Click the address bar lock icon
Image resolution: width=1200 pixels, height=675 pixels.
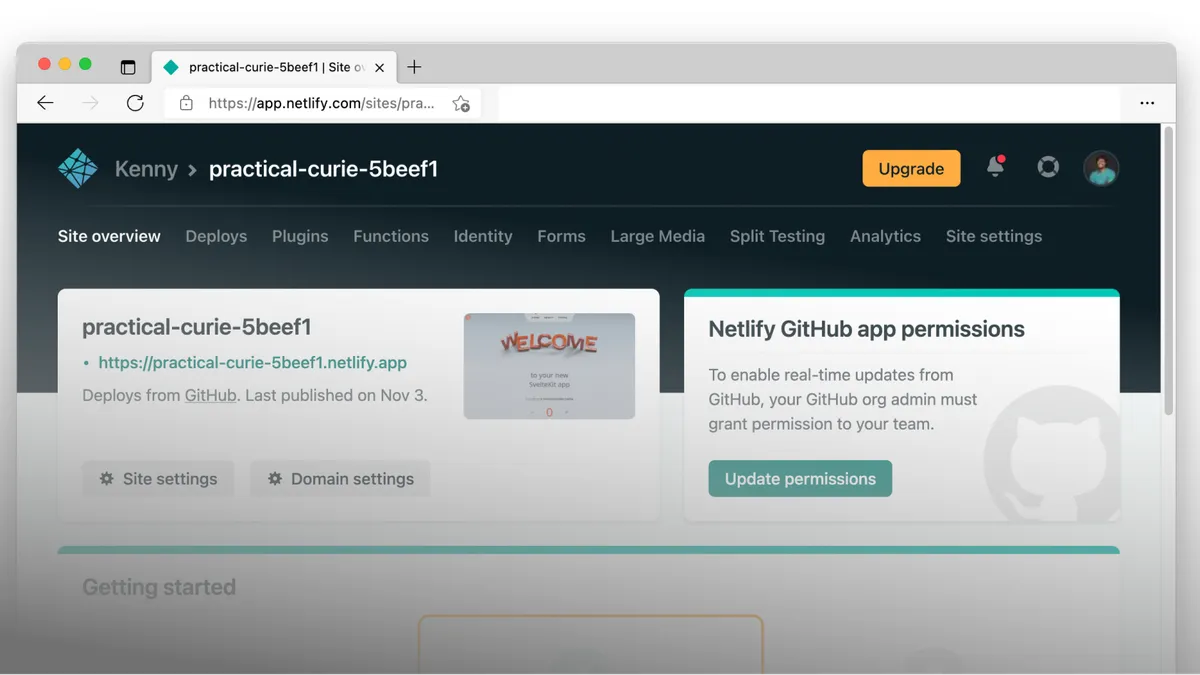pyautogui.click(x=186, y=103)
